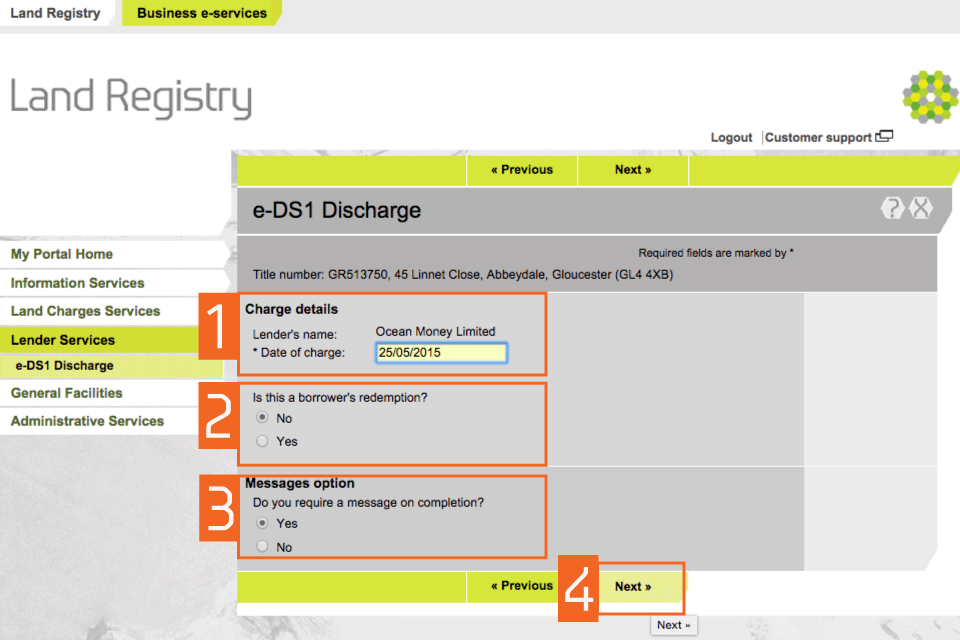Open My Portal Home menu

click(x=62, y=254)
